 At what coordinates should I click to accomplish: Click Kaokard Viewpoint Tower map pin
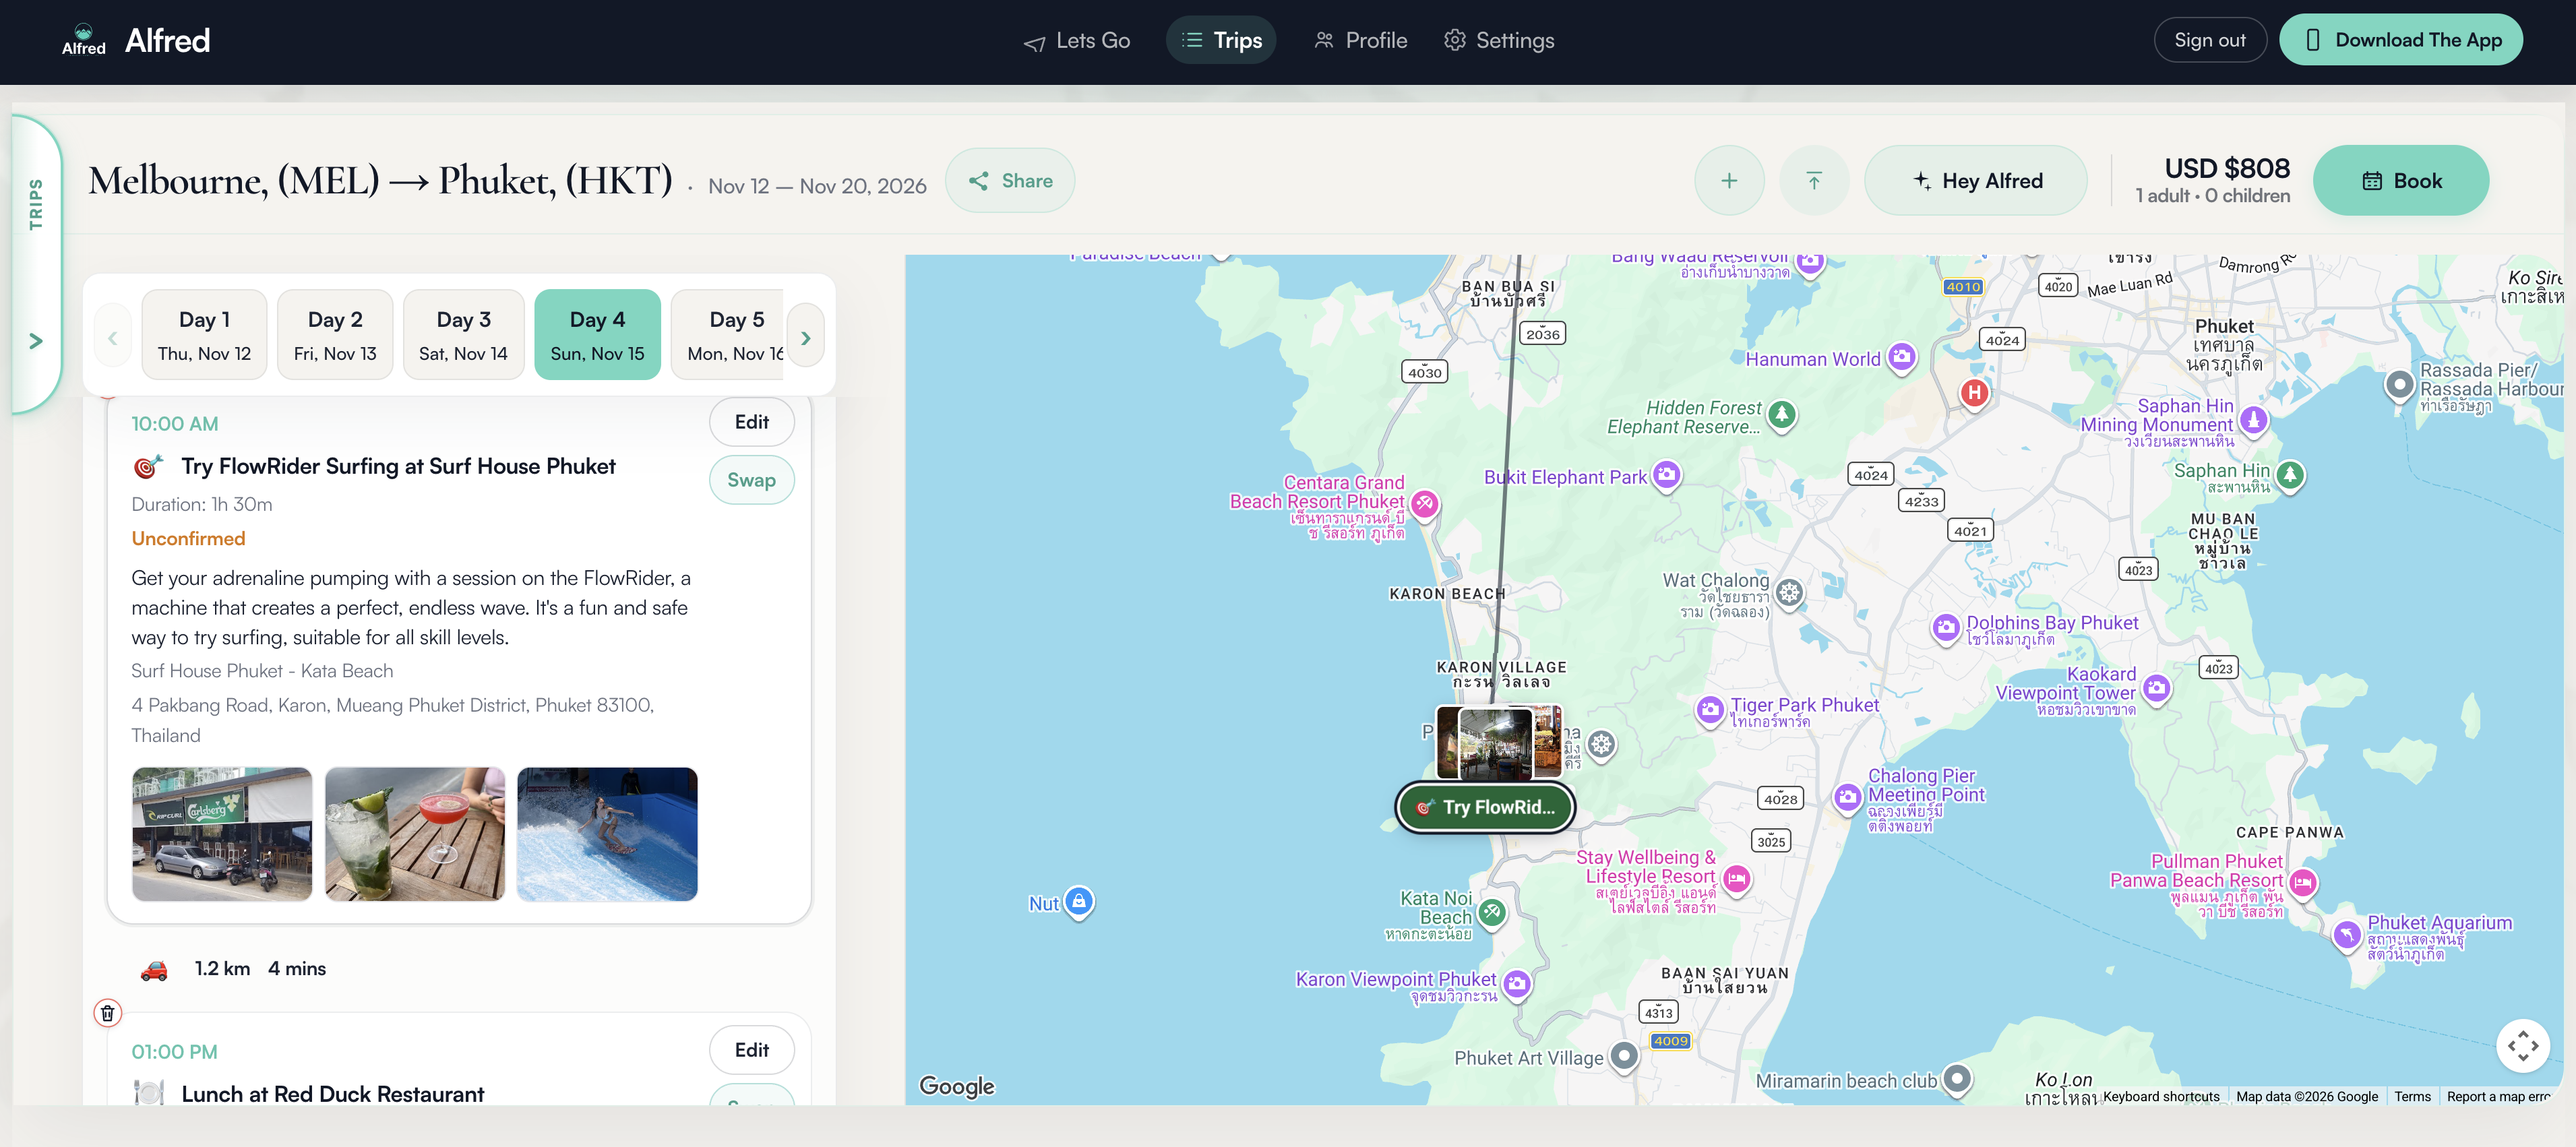[x=2157, y=689]
